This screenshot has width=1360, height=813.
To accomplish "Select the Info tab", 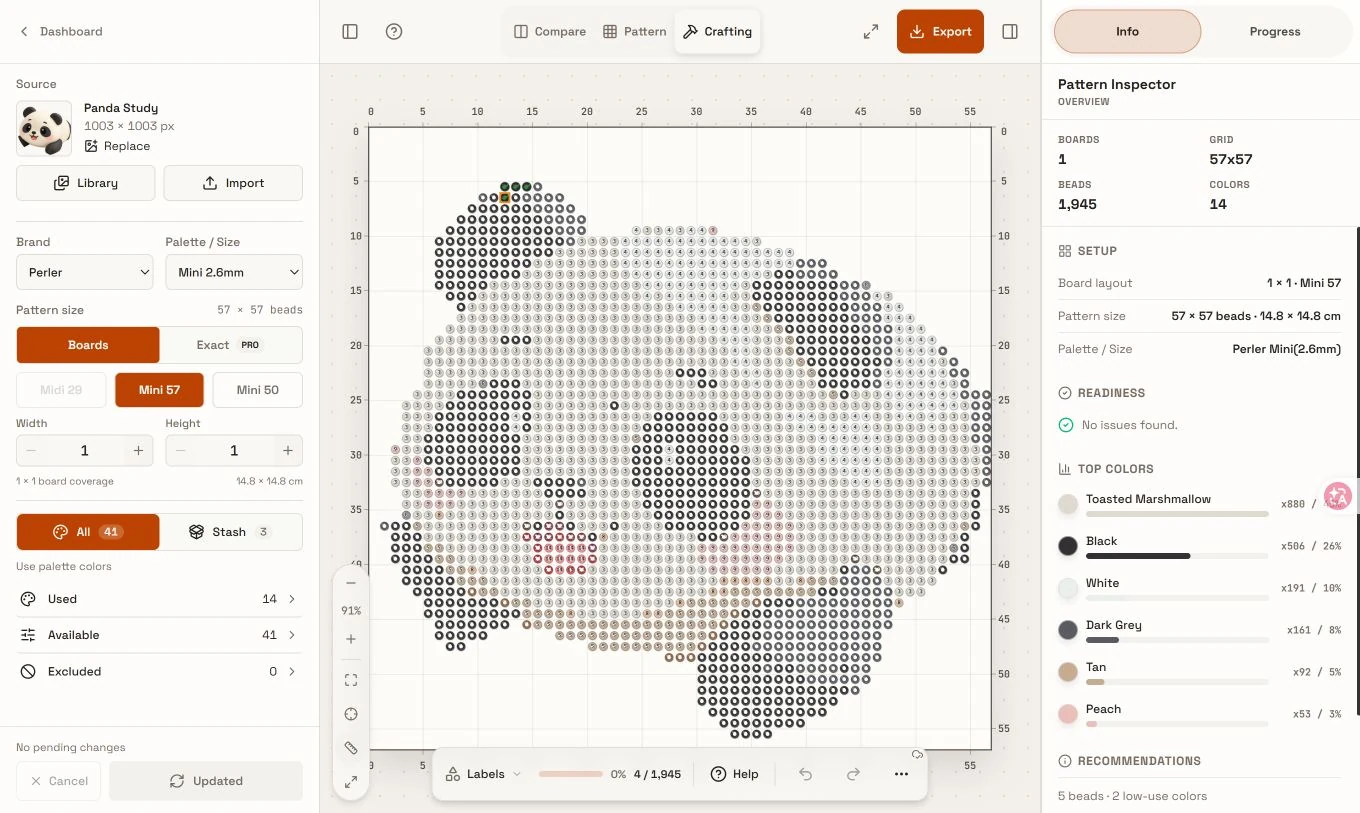I will click(1127, 32).
